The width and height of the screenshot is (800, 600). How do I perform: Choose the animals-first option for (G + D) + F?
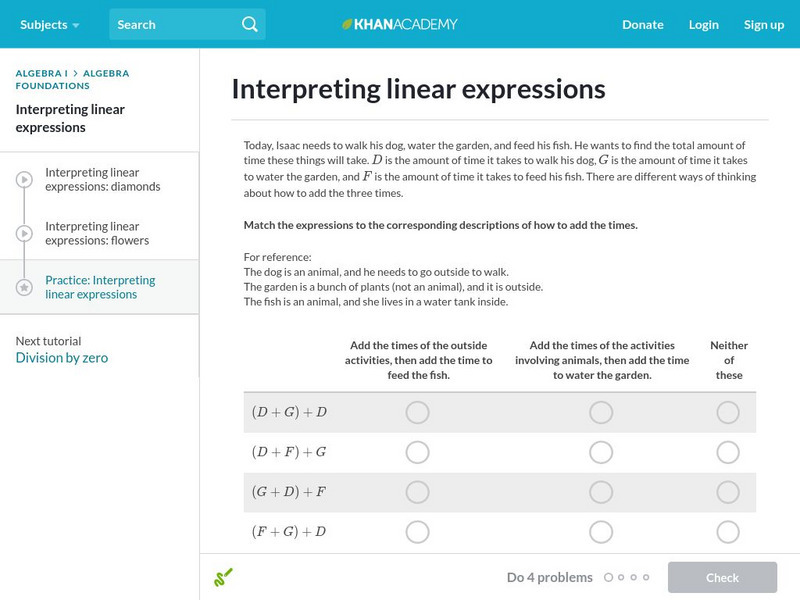click(x=601, y=492)
